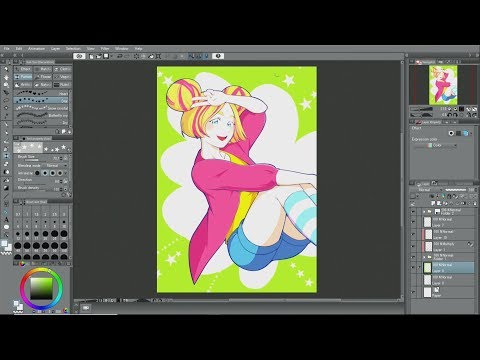
Task: Click the layer opacity slider
Action: click(x=455, y=190)
